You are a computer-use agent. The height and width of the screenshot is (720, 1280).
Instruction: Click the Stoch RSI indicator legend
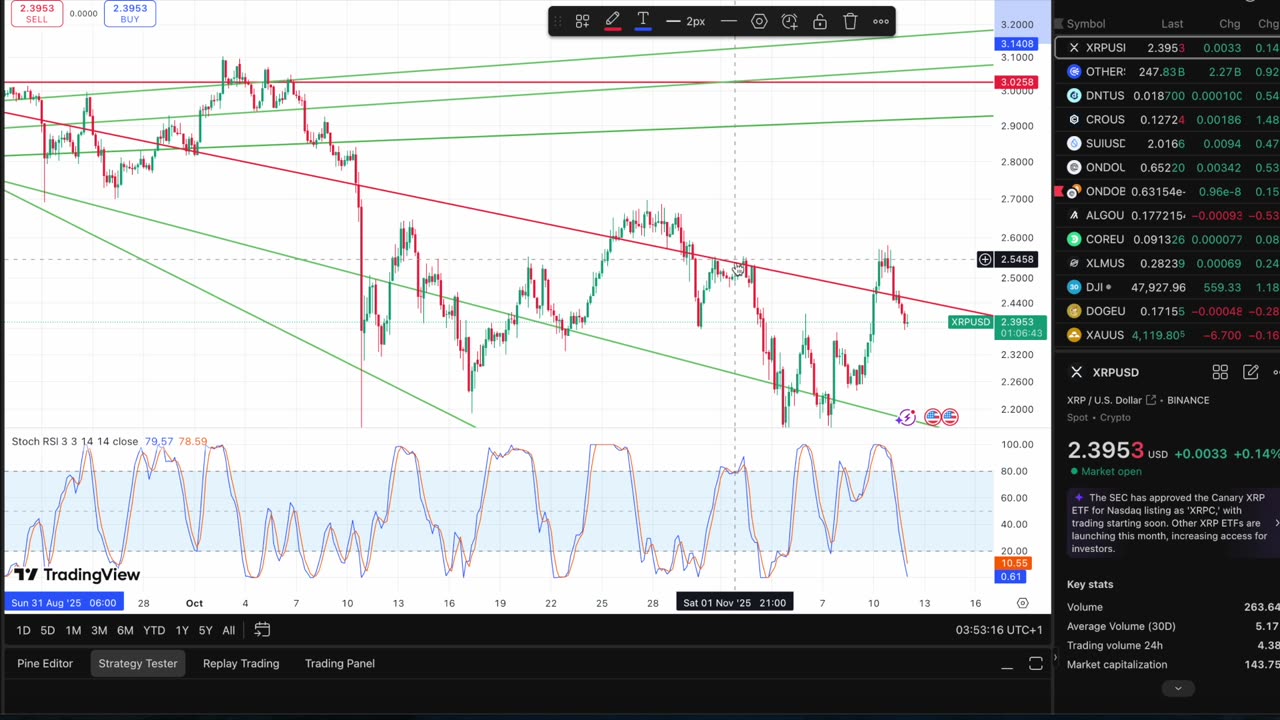tap(75, 441)
